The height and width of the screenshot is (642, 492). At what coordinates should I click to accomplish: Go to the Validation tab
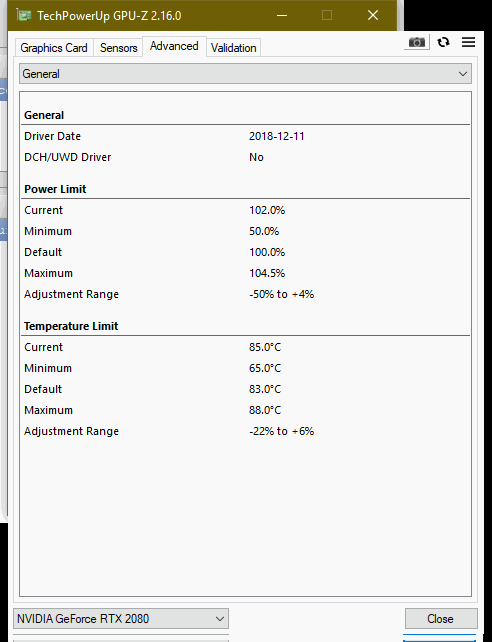click(233, 48)
